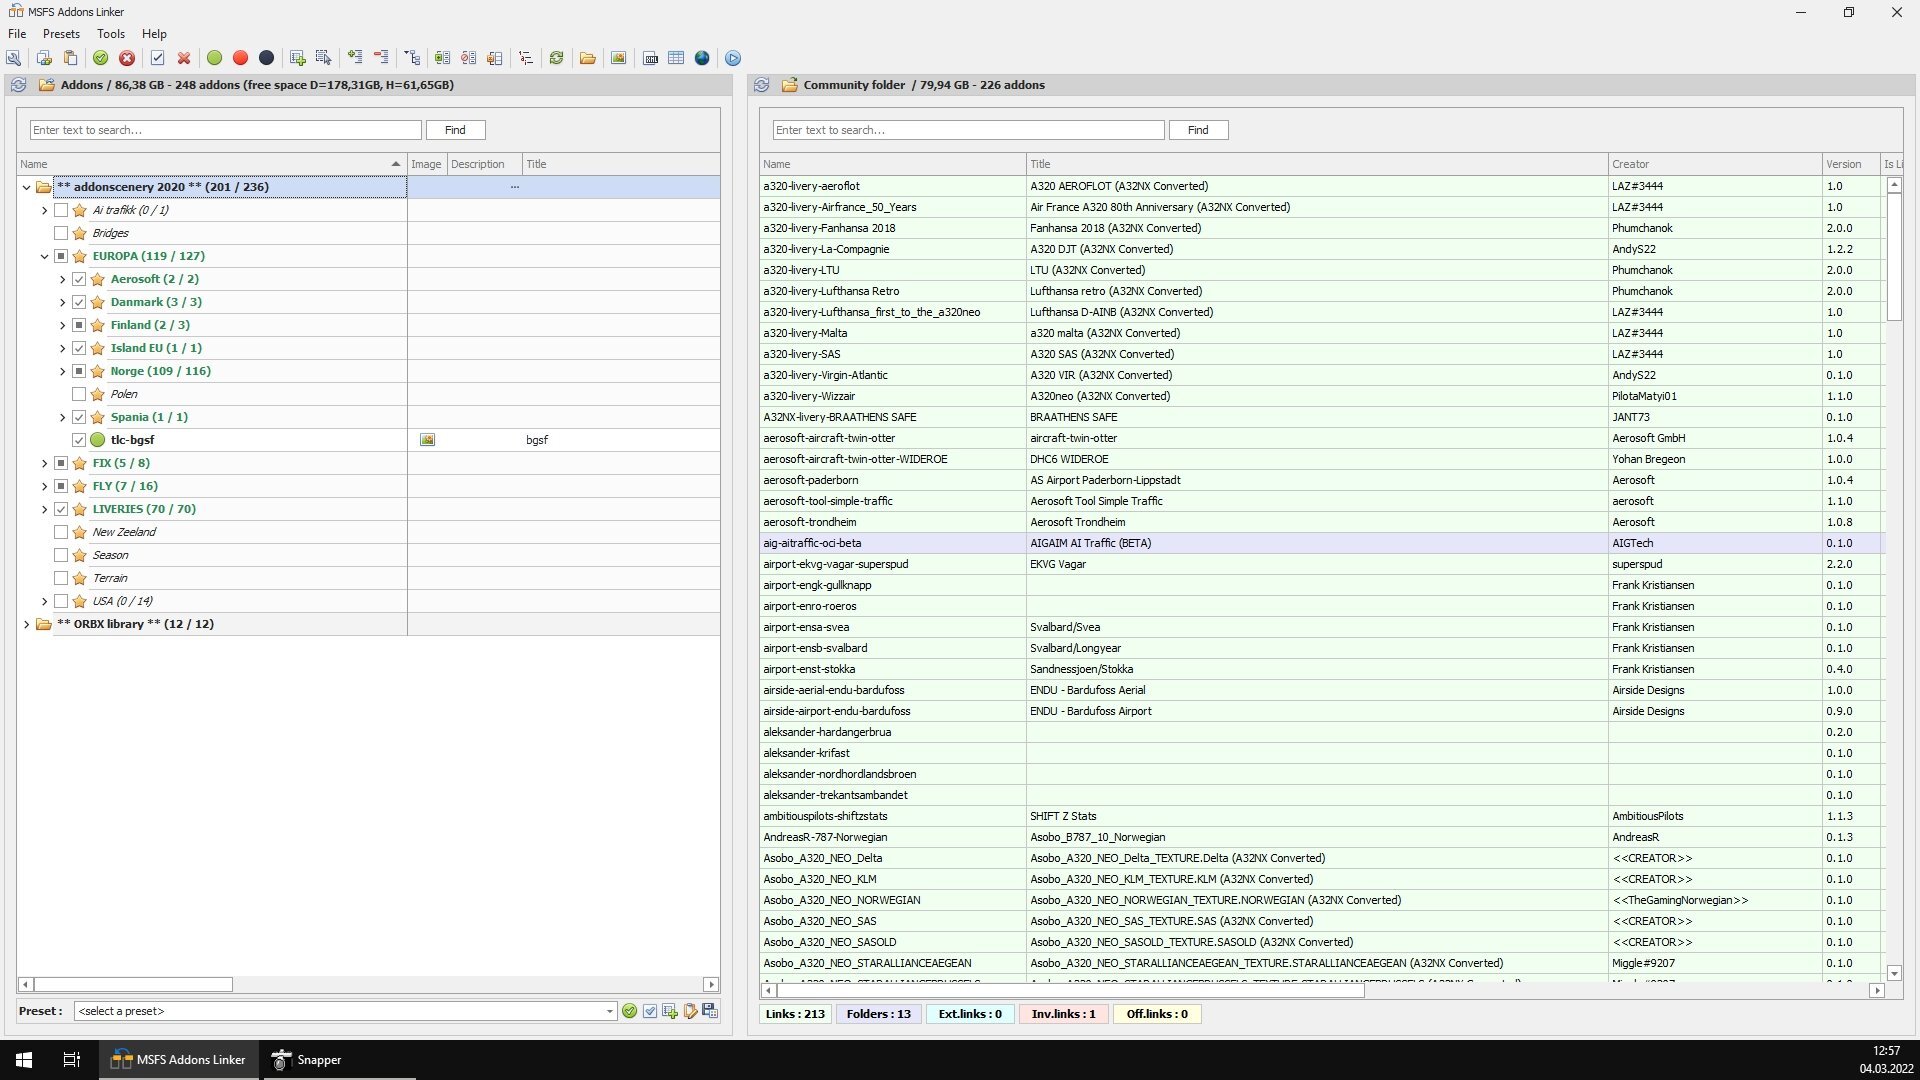The width and height of the screenshot is (1920, 1080).
Task: Click the edit preset pencil icon
Action: (x=690, y=1011)
